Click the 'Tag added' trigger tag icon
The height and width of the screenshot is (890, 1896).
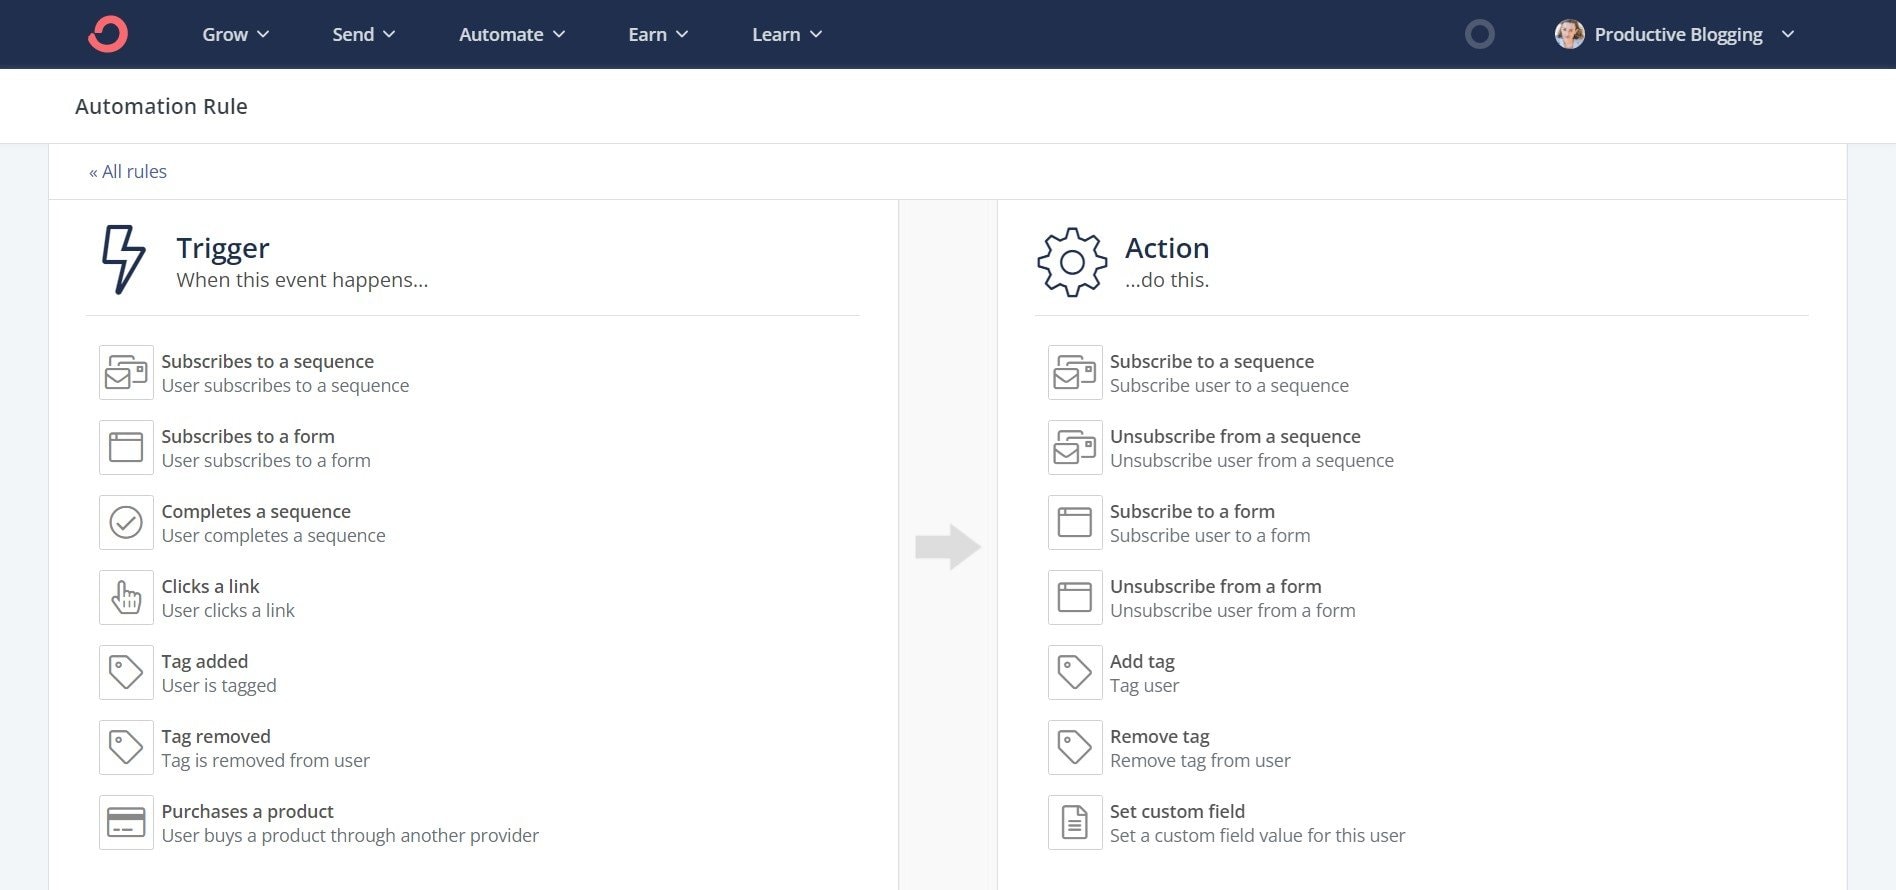[x=126, y=672]
